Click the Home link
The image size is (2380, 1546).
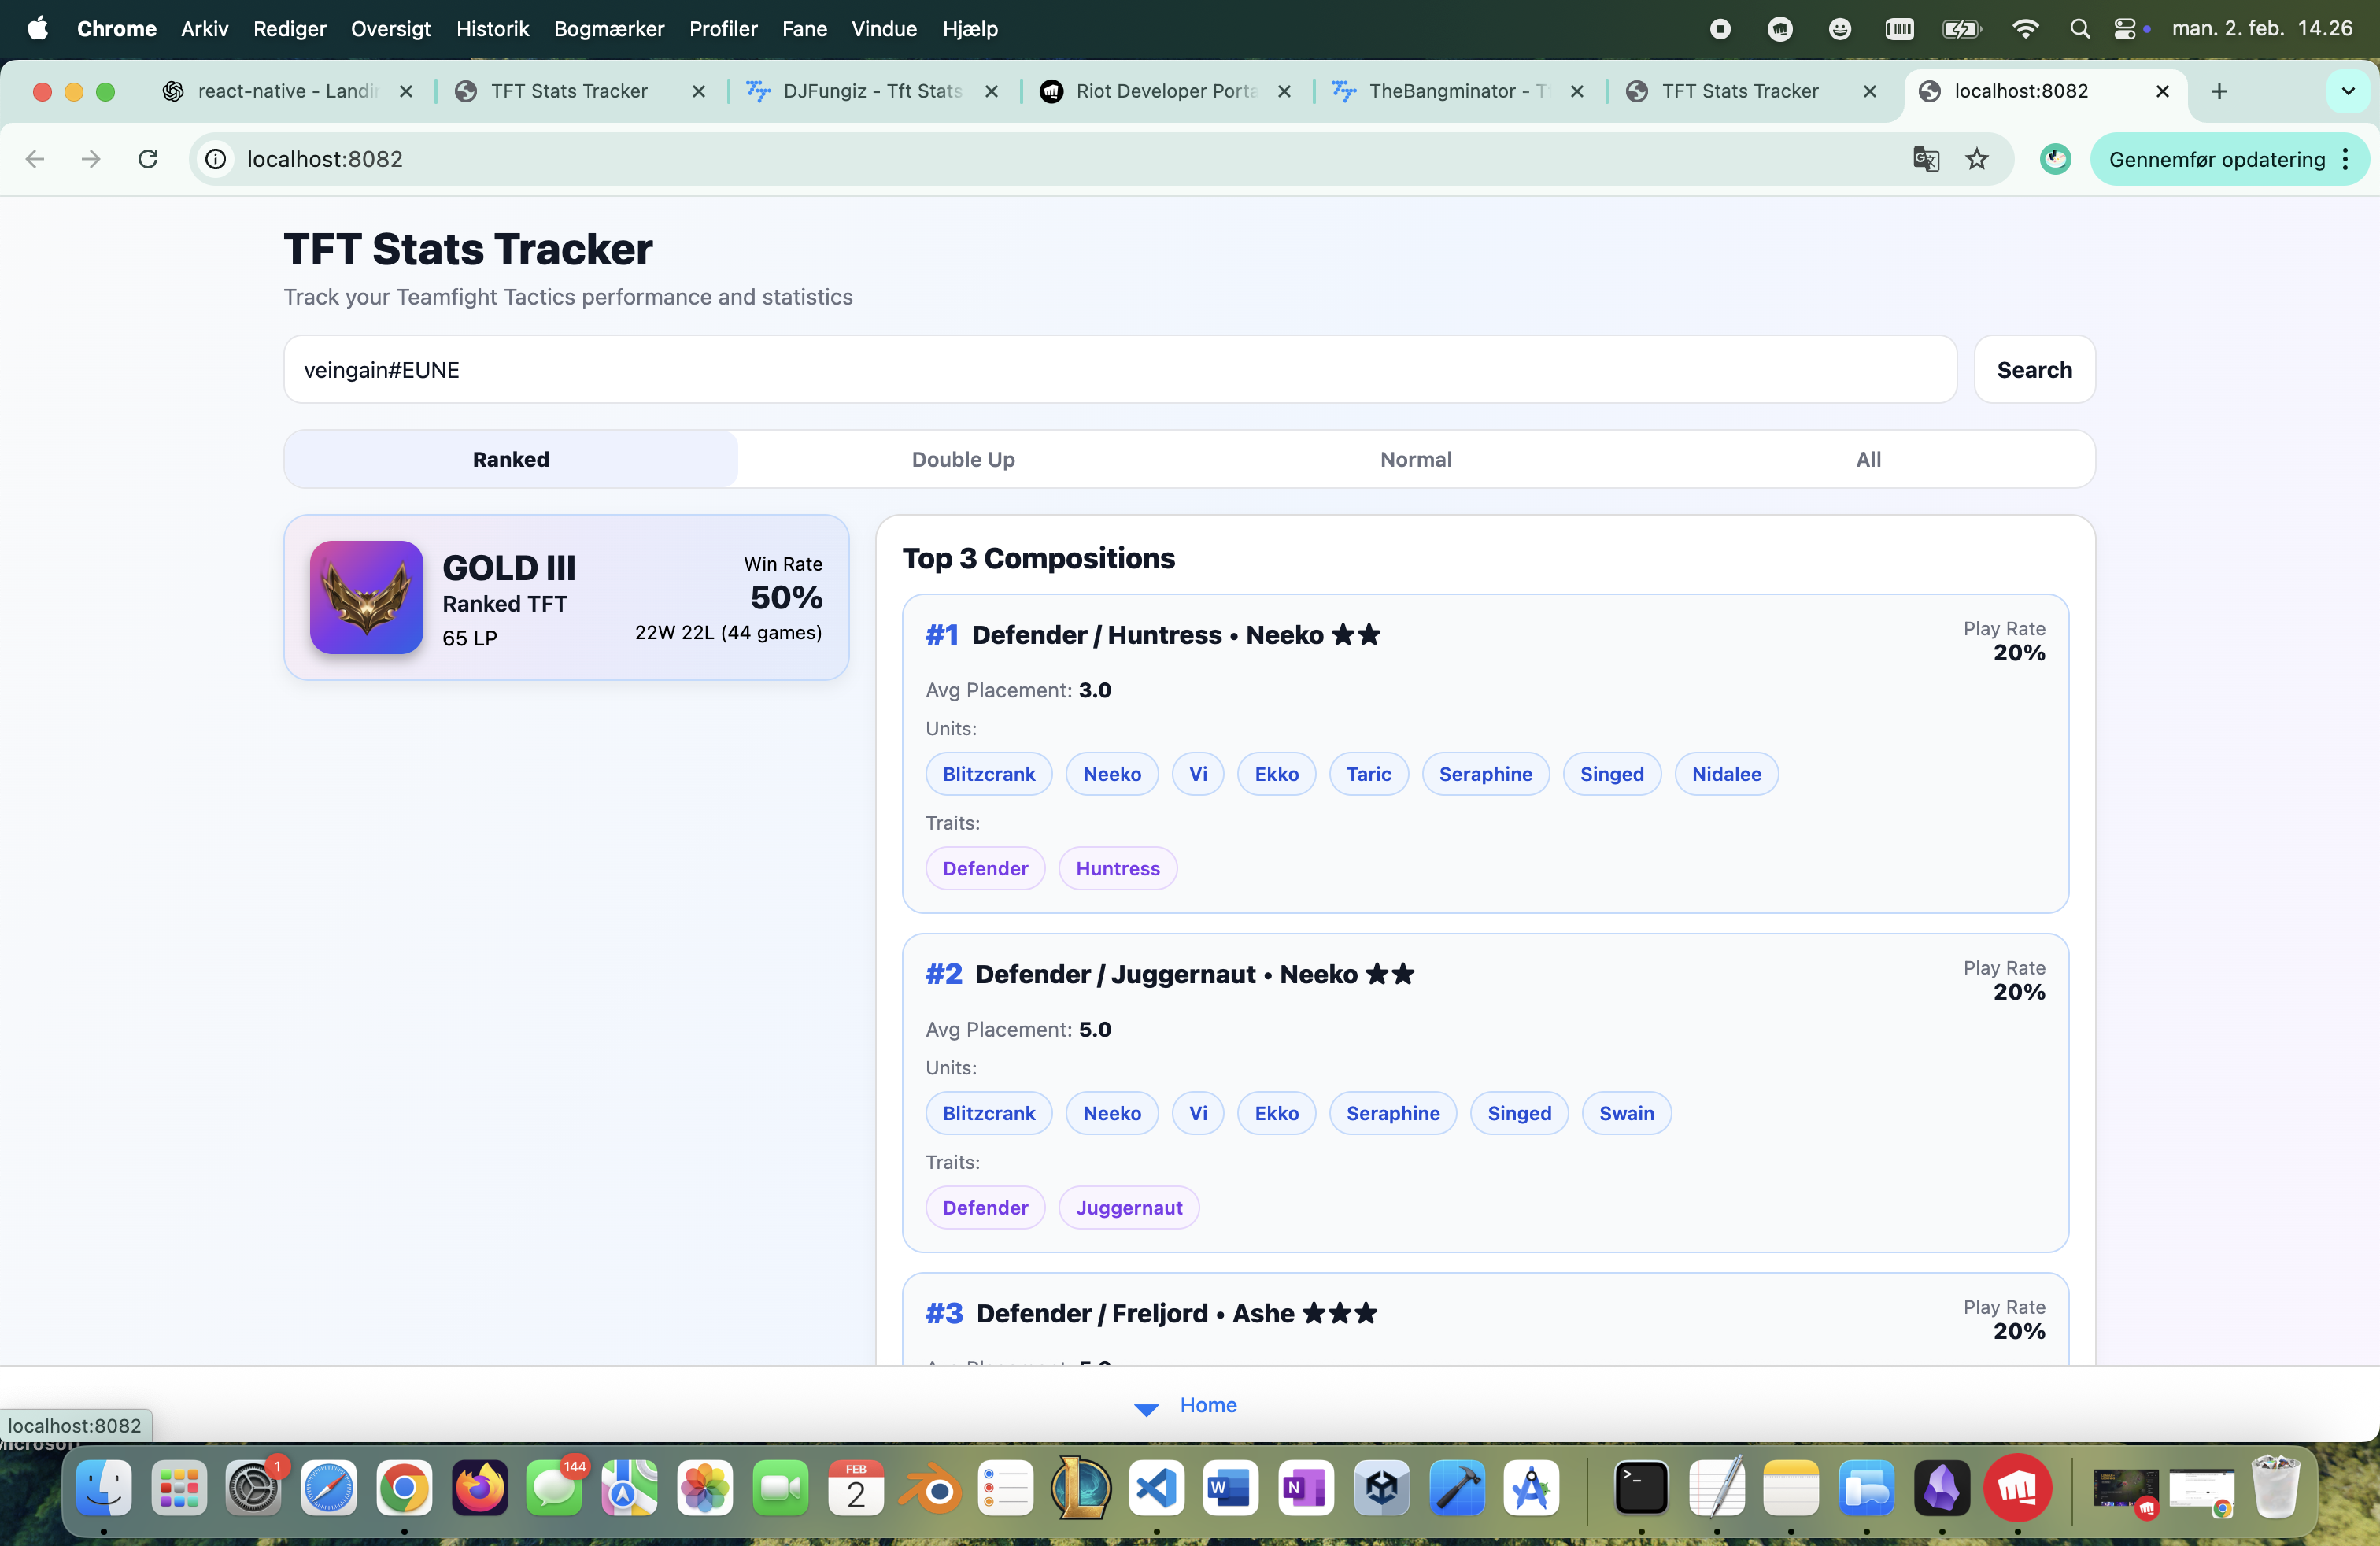point(1208,1405)
